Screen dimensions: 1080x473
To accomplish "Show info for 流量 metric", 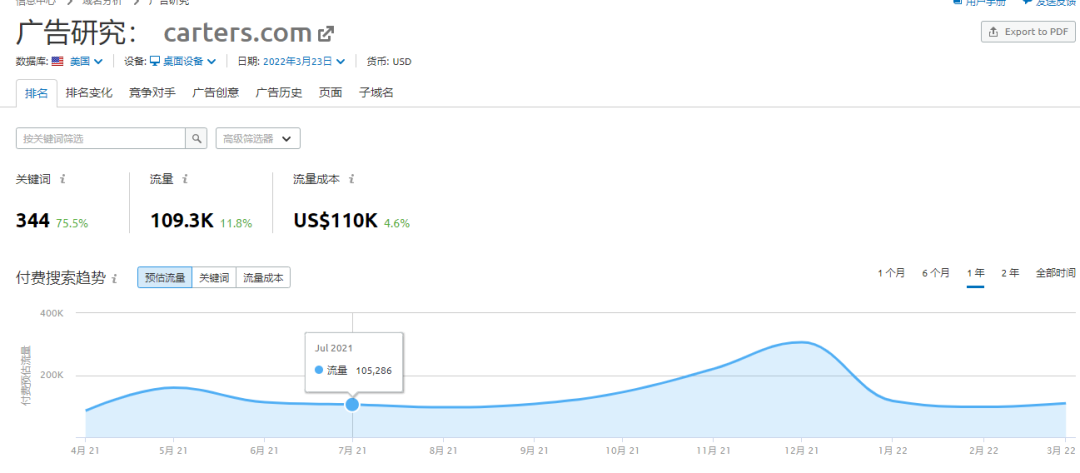I will tap(185, 179).
